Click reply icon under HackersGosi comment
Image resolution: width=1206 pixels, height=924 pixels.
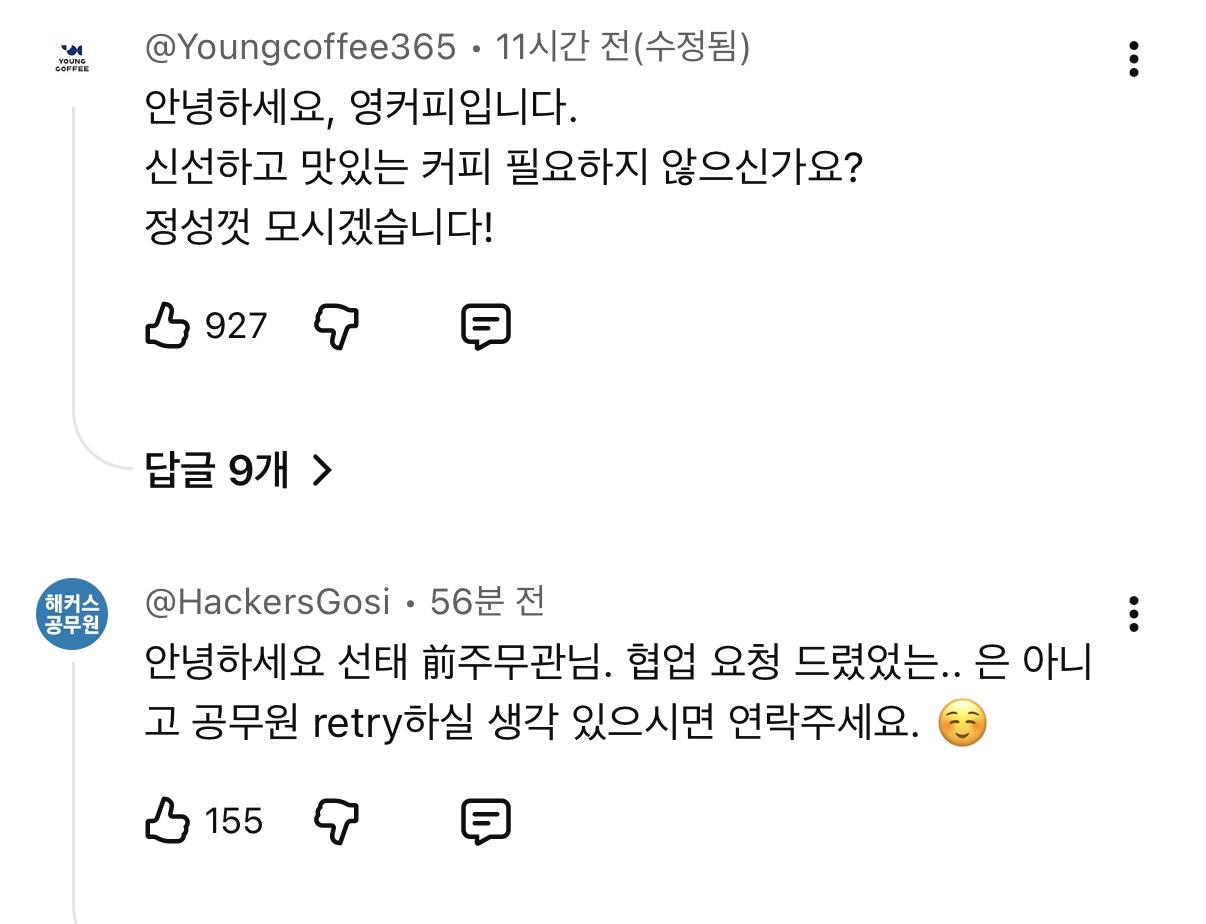[x=486, y=821]
